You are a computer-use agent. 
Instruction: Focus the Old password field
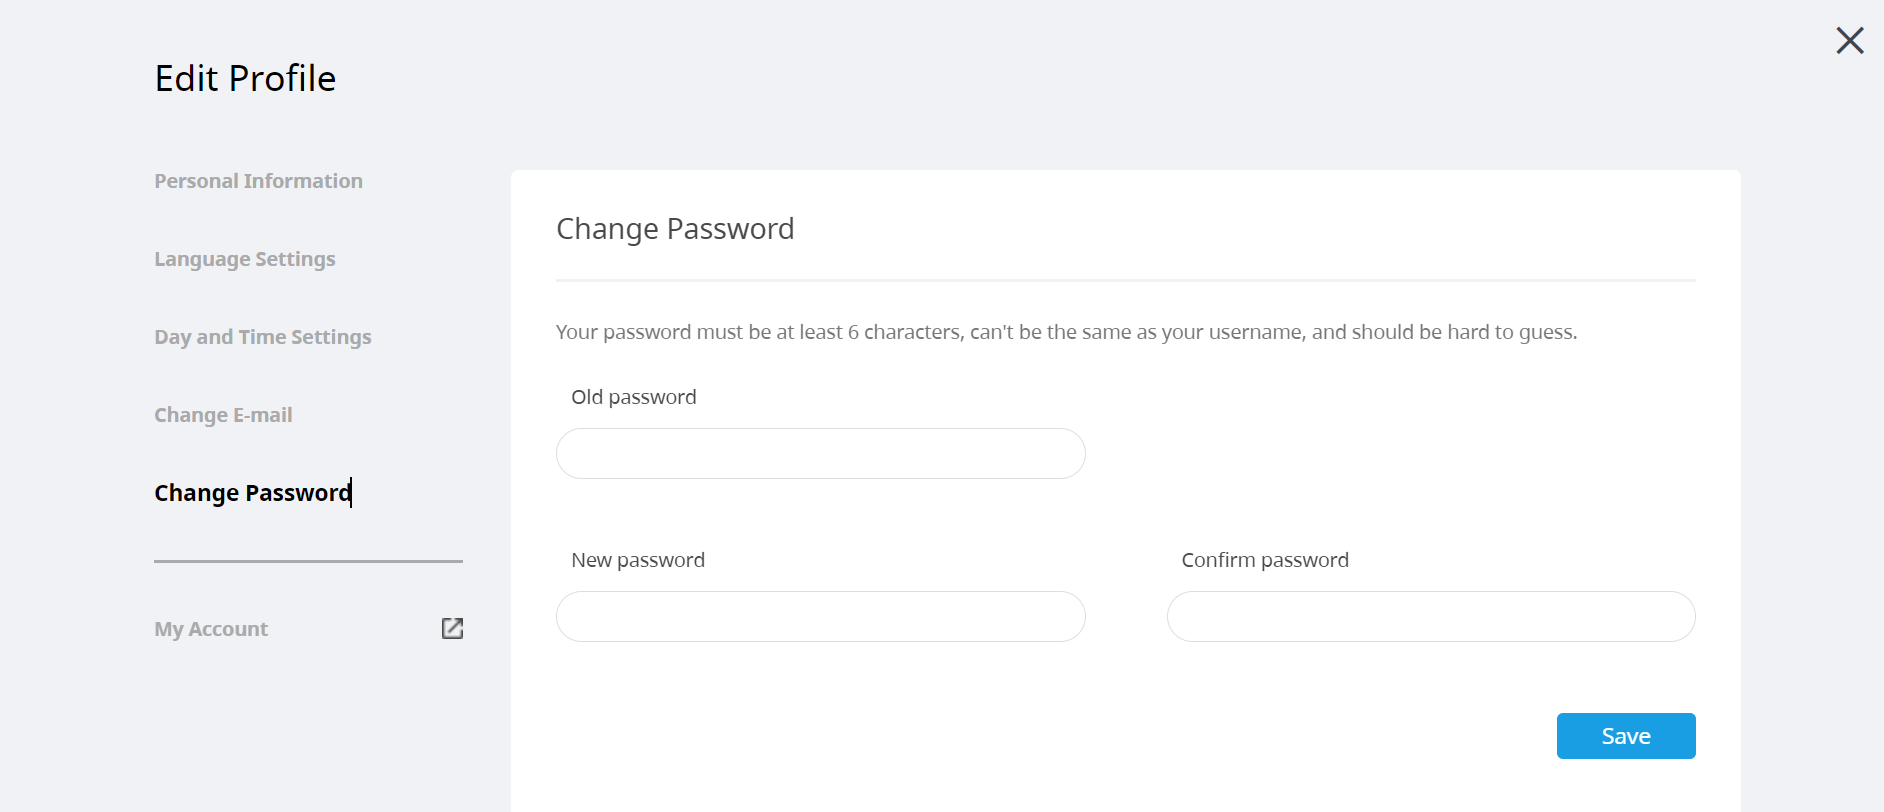(x=820, y=454)
